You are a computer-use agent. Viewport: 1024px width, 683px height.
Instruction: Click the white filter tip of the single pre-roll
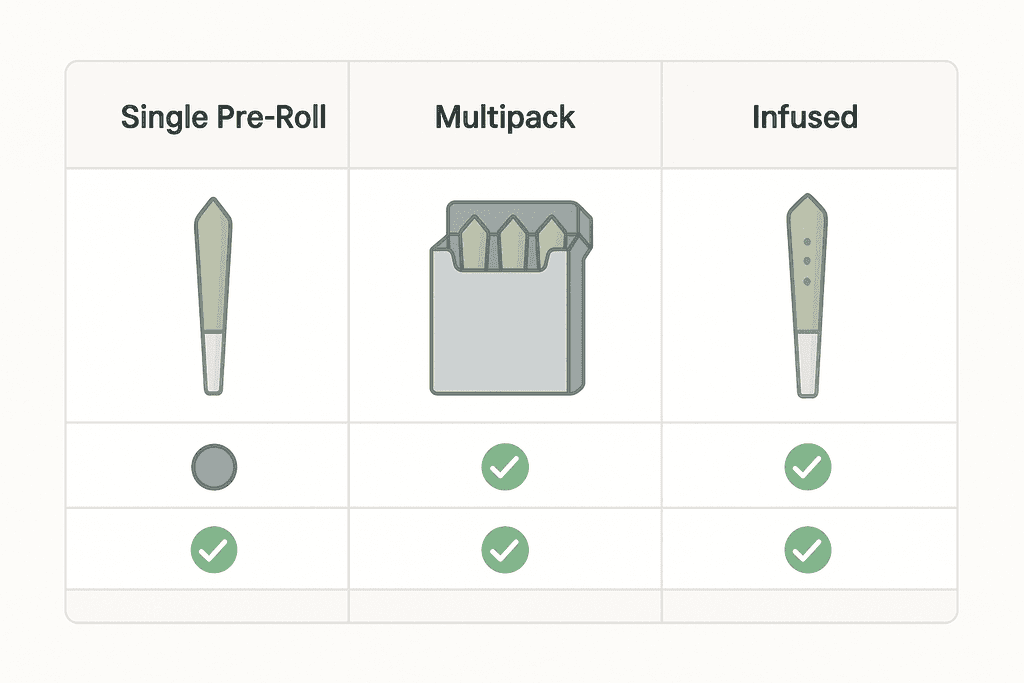click(x=212, y=362)
